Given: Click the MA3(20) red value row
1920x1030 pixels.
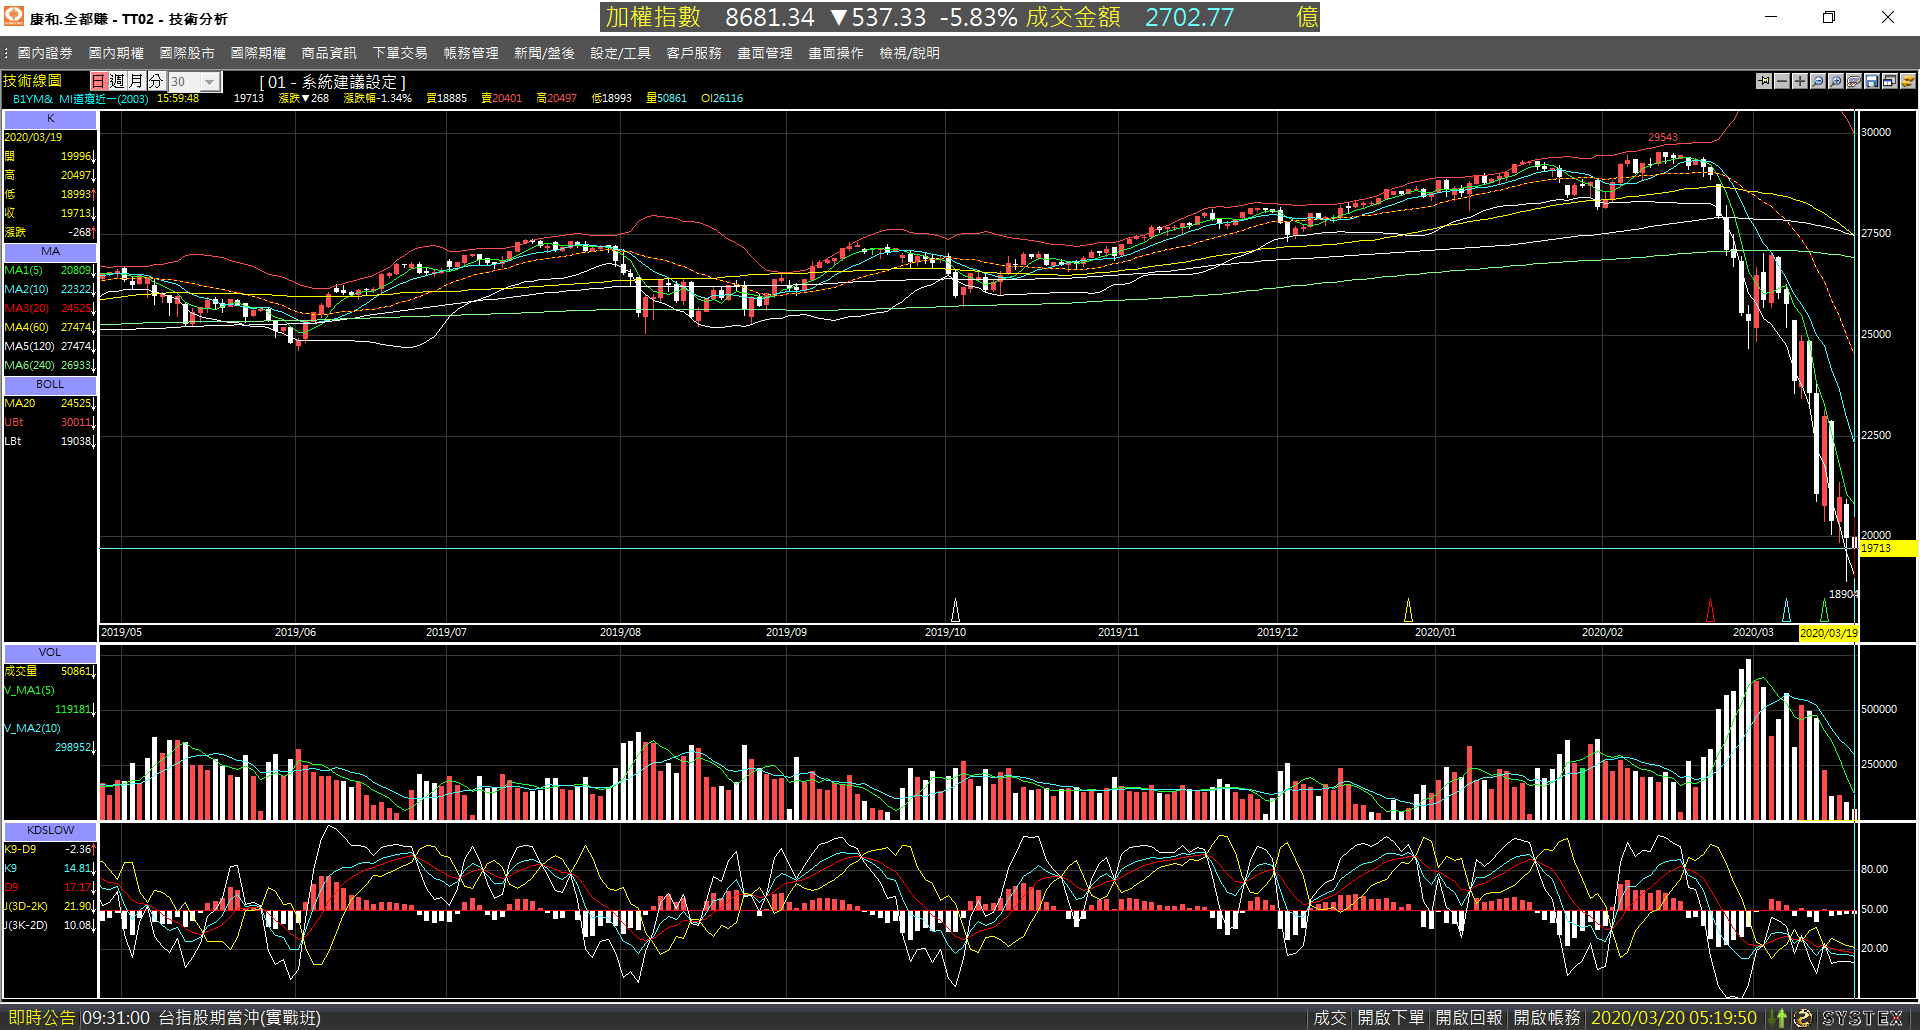Looking at the screenshot, I should [x=49, y=308].
